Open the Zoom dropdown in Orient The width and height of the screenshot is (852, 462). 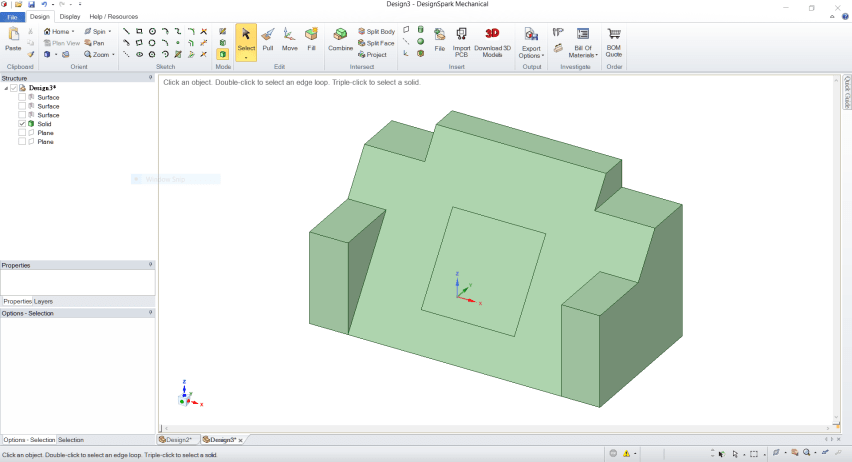pos(113,54)
